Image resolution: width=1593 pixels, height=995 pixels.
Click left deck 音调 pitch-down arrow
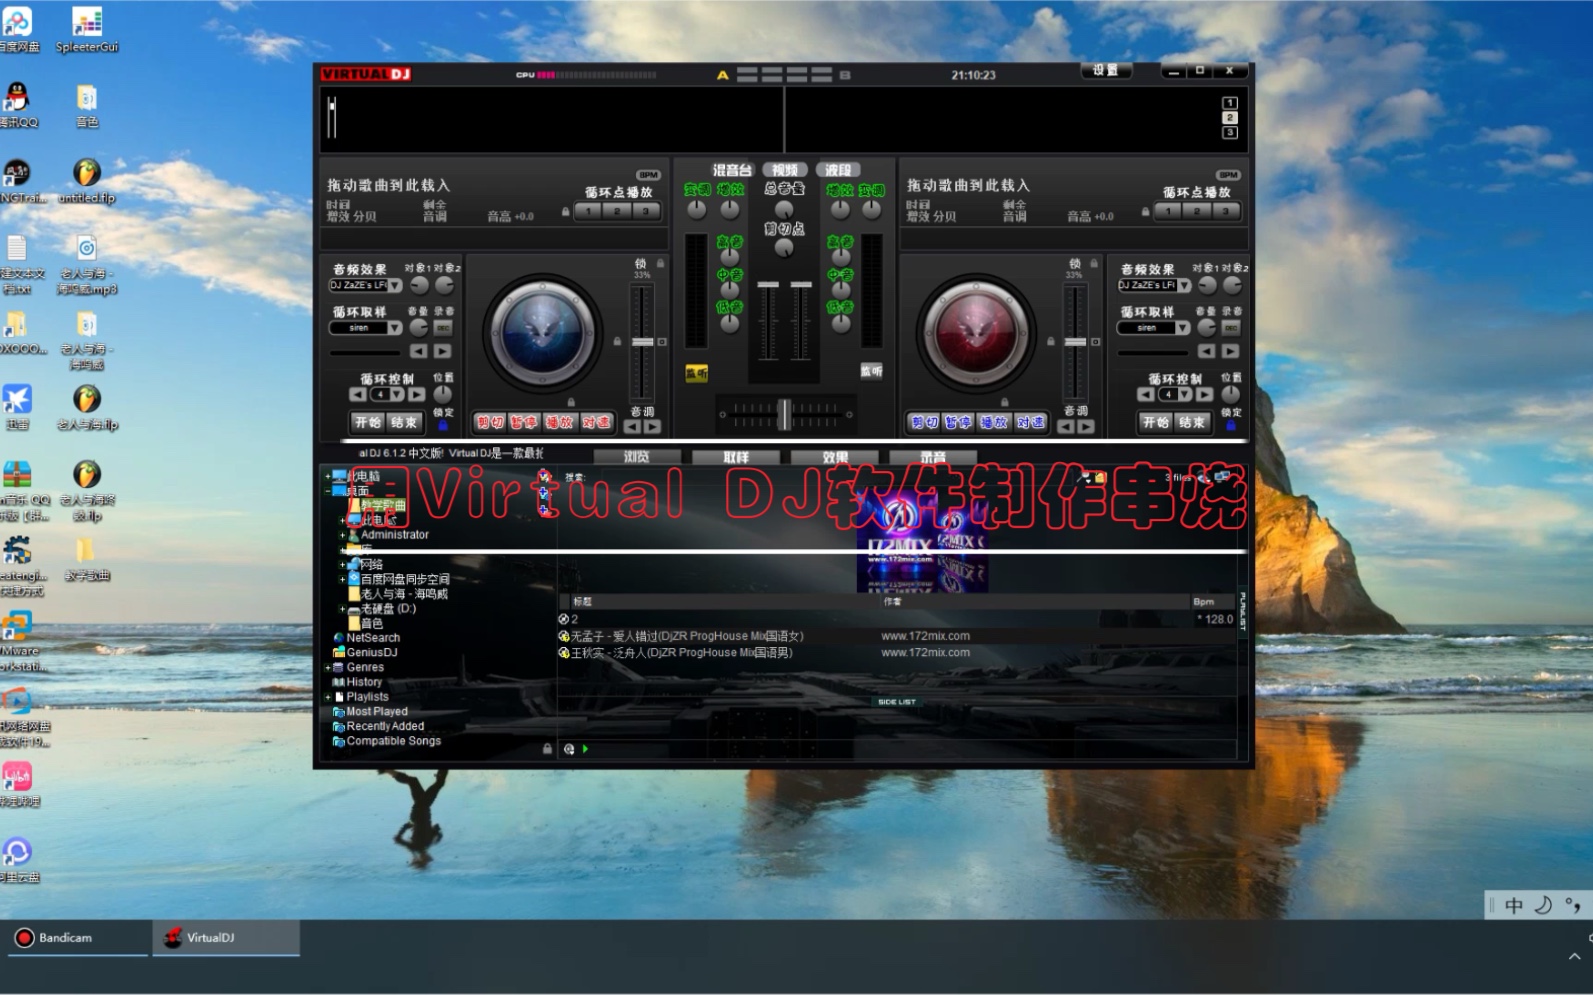(632, 427)
